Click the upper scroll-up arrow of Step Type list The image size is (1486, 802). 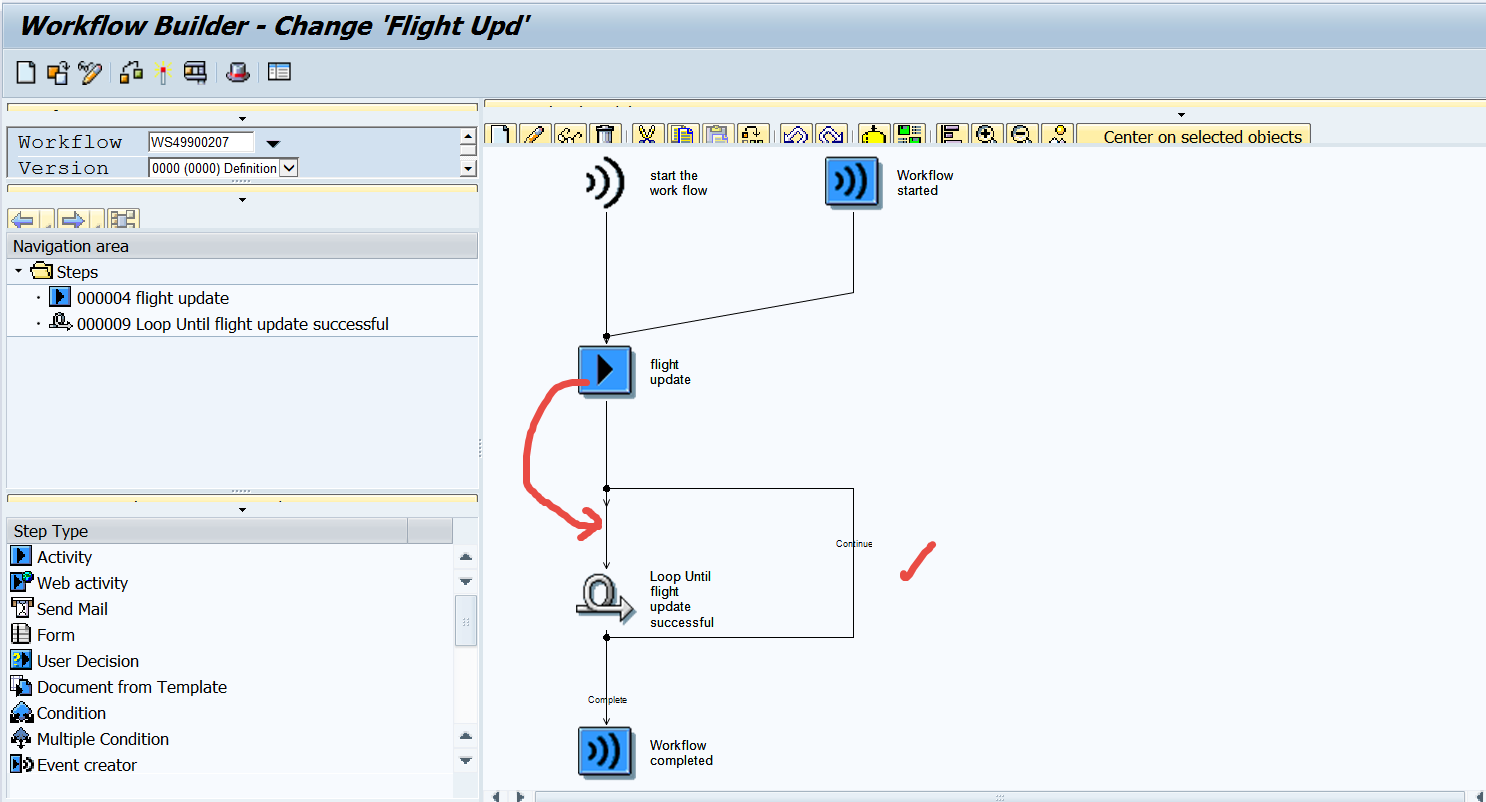465,557
